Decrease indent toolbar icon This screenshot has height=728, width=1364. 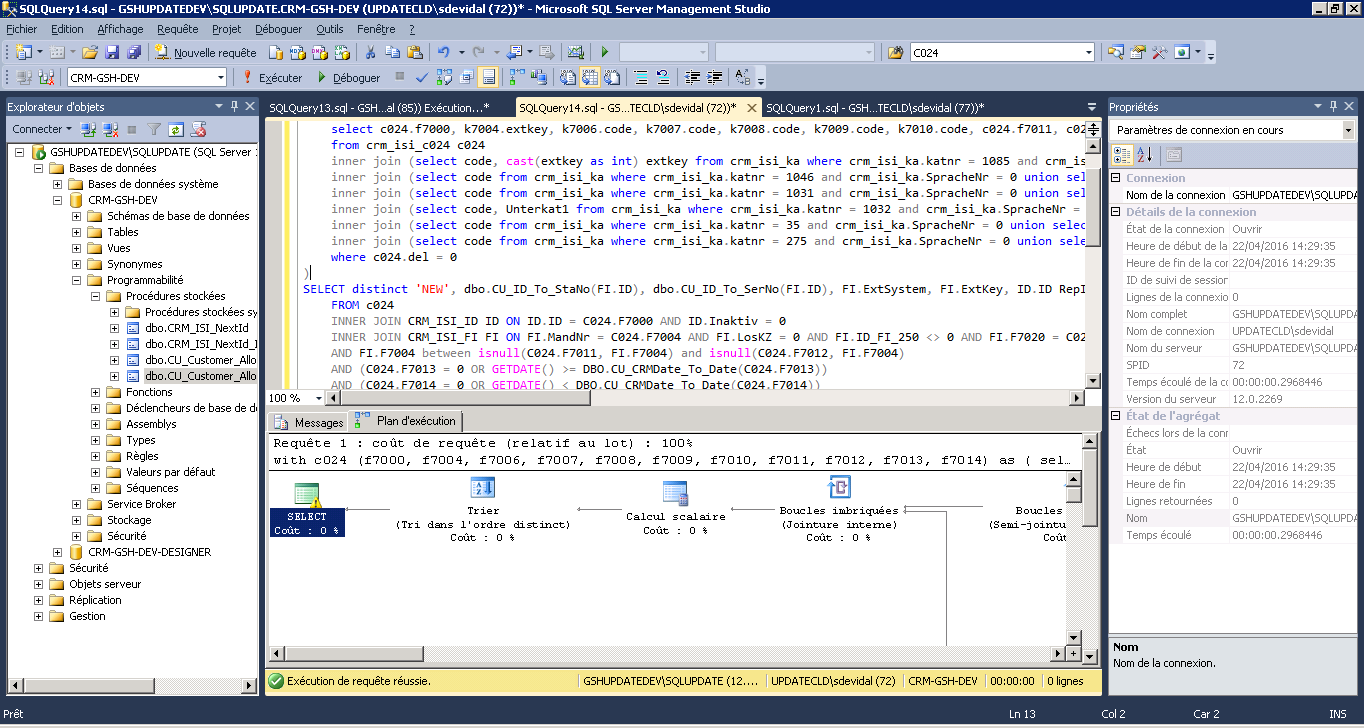(692, 77)
